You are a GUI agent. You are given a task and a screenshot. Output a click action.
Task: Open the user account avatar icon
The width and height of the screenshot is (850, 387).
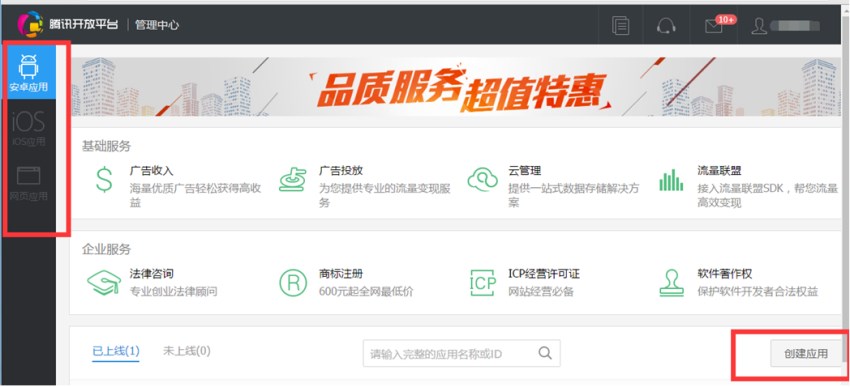pos(759,25)
